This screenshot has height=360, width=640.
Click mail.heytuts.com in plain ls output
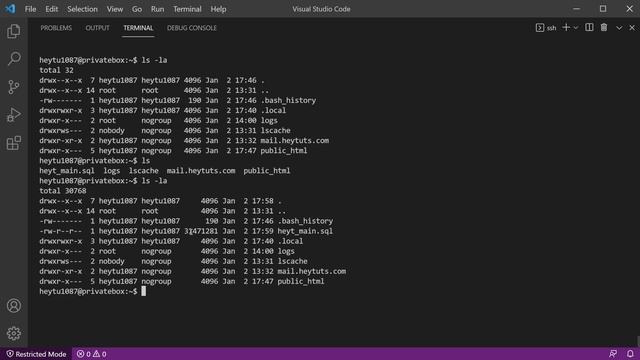point(201,171)
